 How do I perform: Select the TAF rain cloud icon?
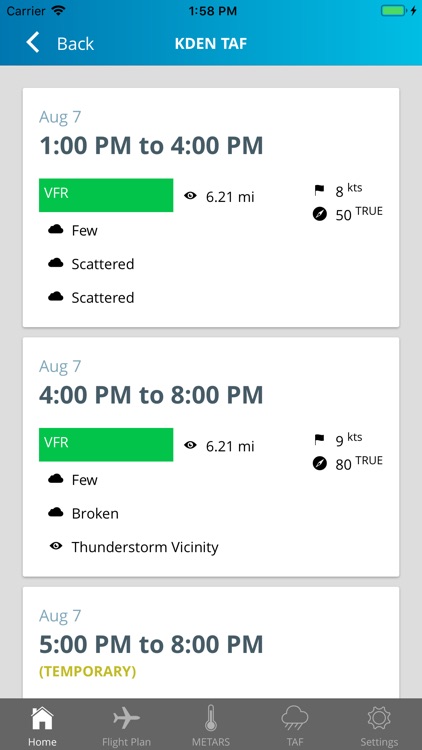pyautogui.click(x=295, y=719)
